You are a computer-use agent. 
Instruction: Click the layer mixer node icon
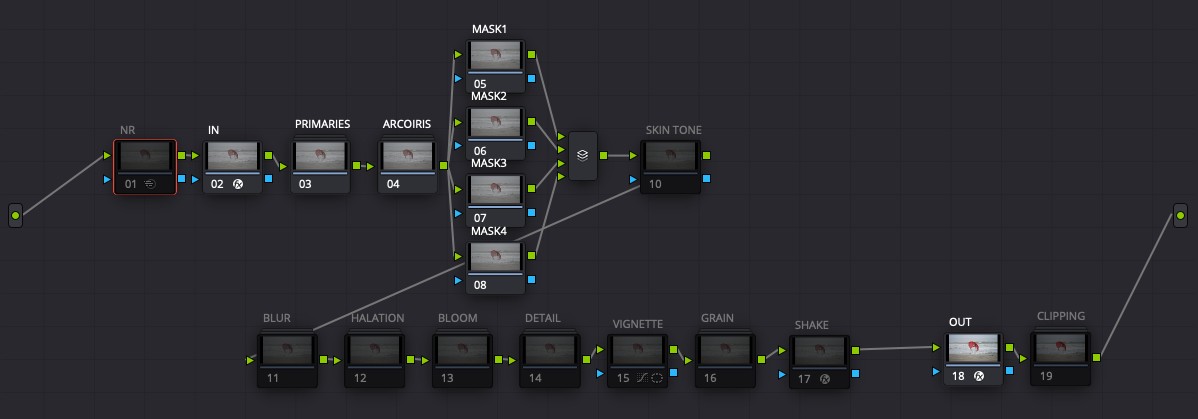pos(583,155)
